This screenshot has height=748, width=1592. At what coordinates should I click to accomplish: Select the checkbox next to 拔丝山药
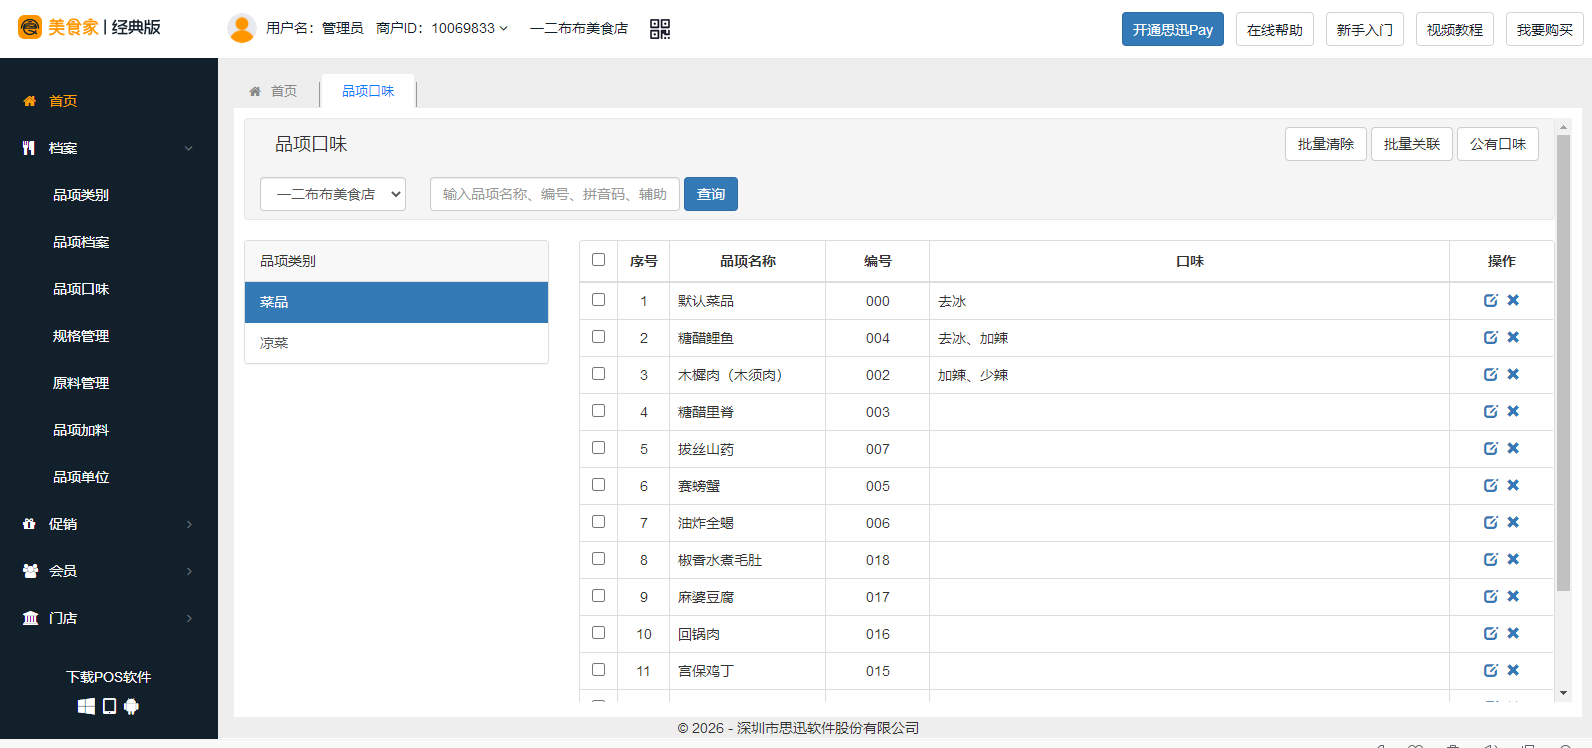[598, 447]
